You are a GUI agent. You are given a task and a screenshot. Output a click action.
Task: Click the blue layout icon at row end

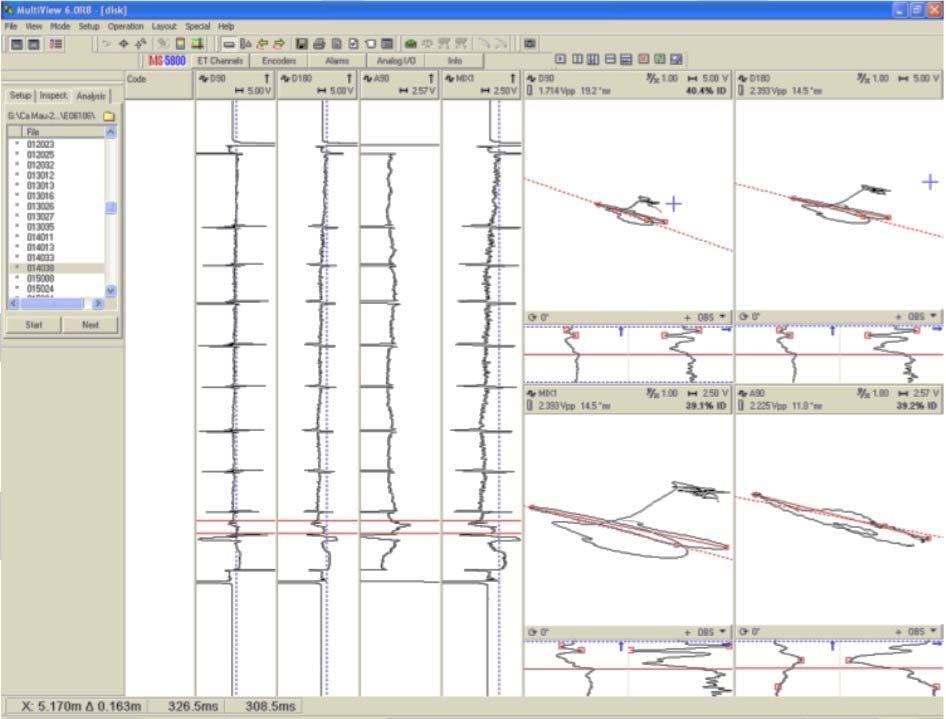pyautogui.click(x=676, y=59)
